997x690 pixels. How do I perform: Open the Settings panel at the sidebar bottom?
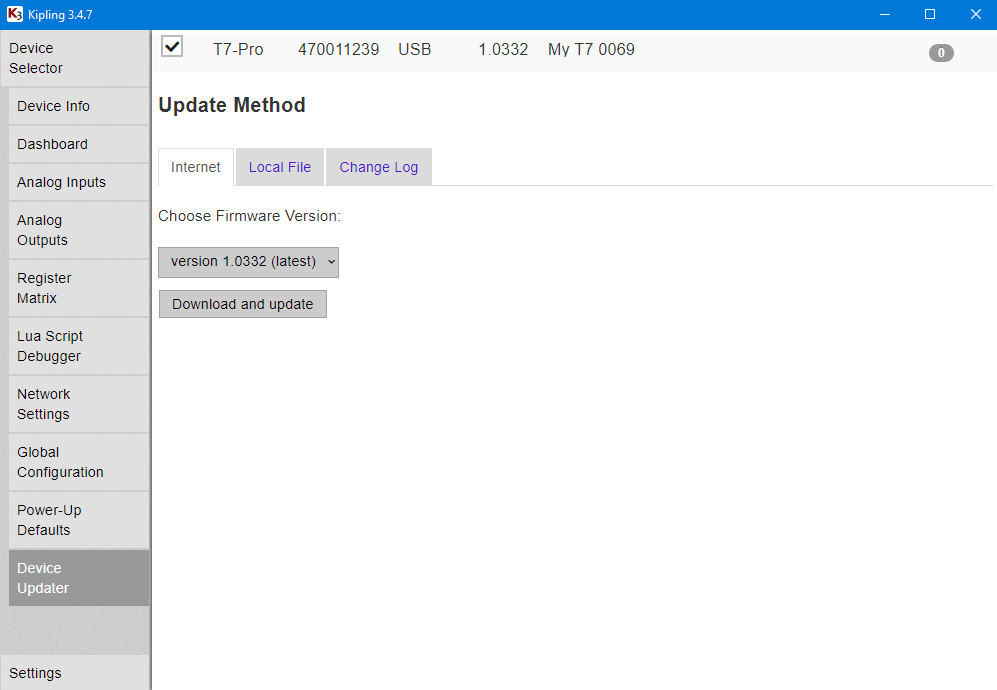[38, 673]
